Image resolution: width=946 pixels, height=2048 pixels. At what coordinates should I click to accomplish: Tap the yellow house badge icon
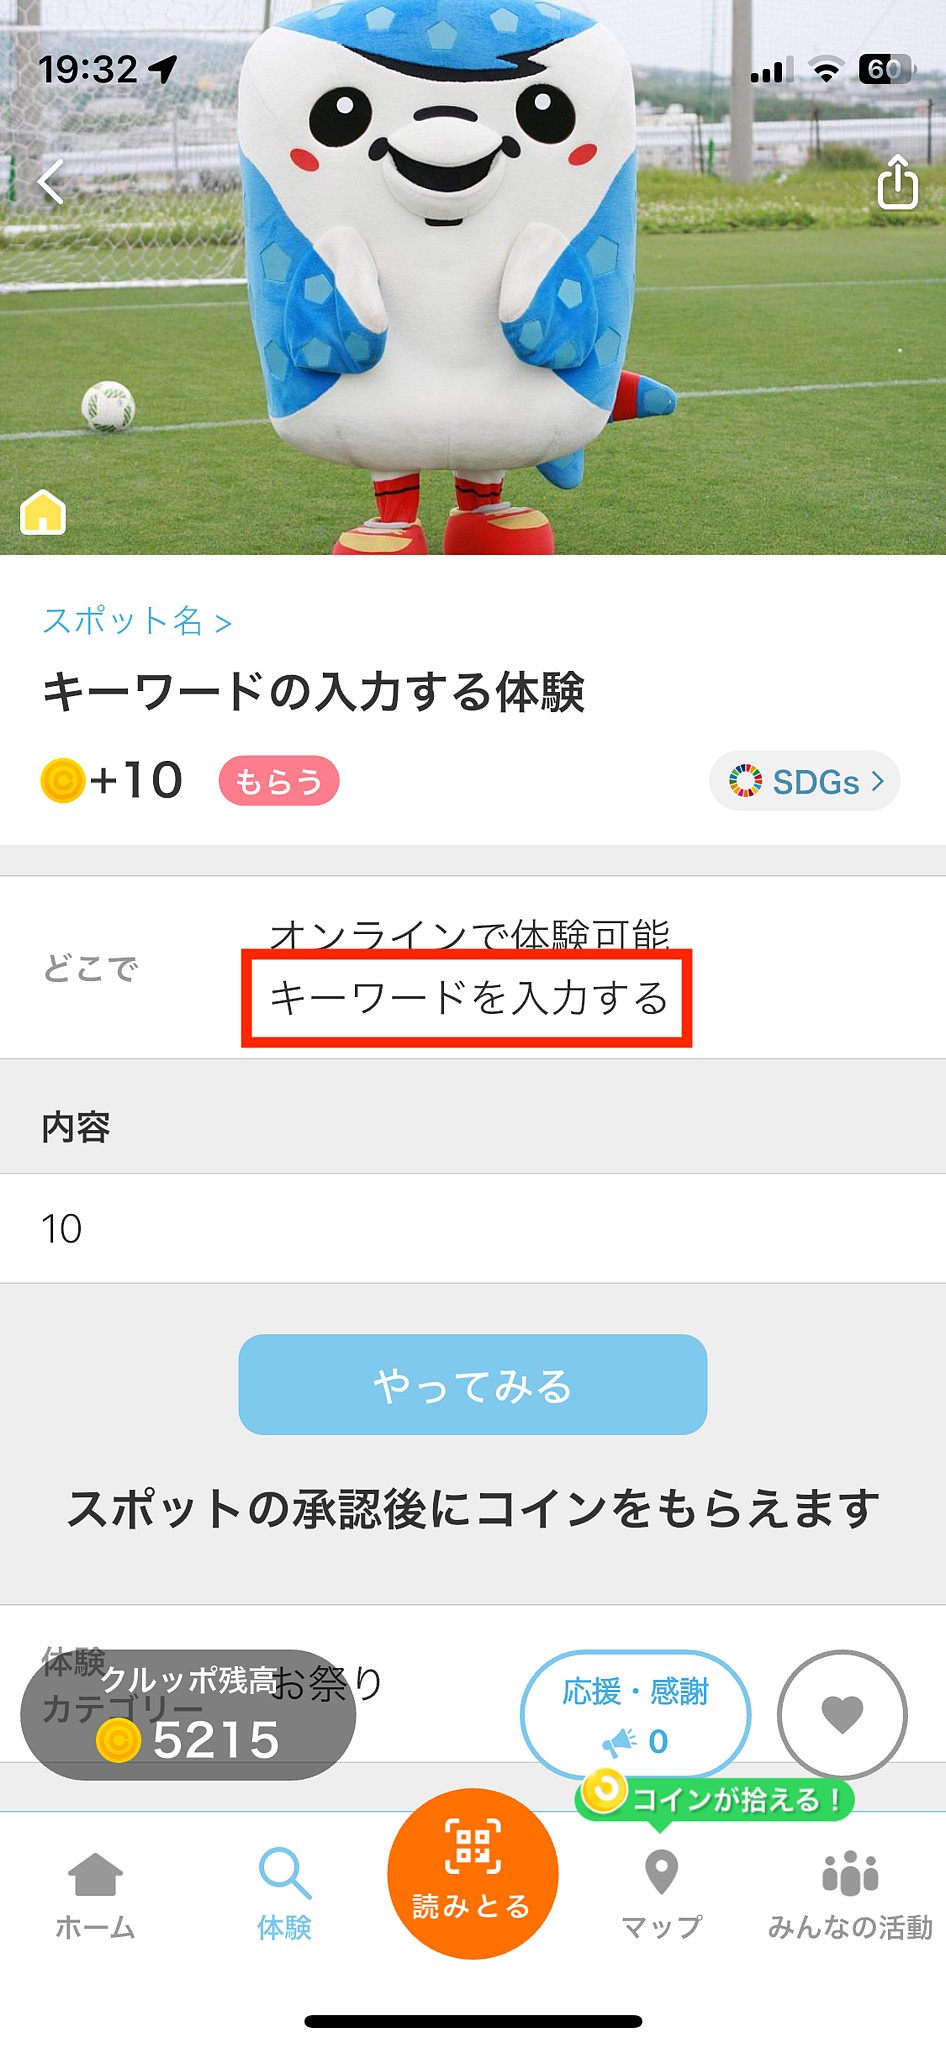tap(43, 512)
